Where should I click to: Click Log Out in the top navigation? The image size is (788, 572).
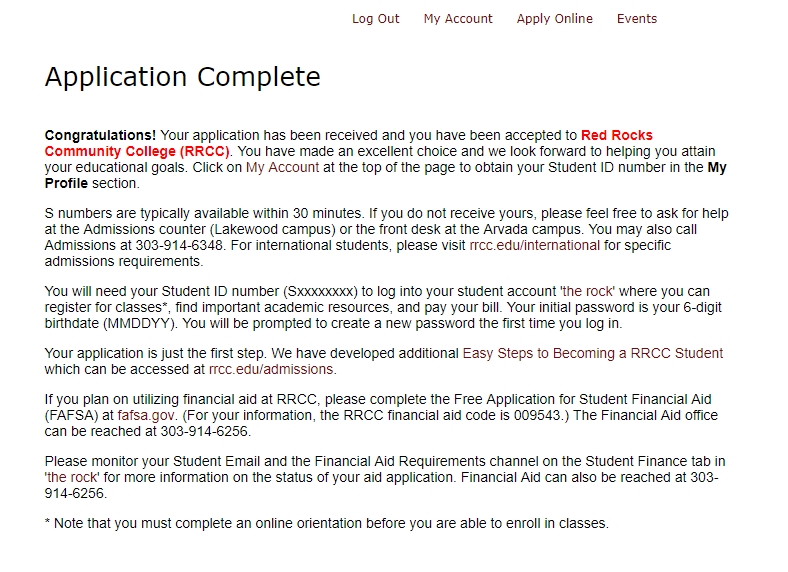(x=375, y=19)
